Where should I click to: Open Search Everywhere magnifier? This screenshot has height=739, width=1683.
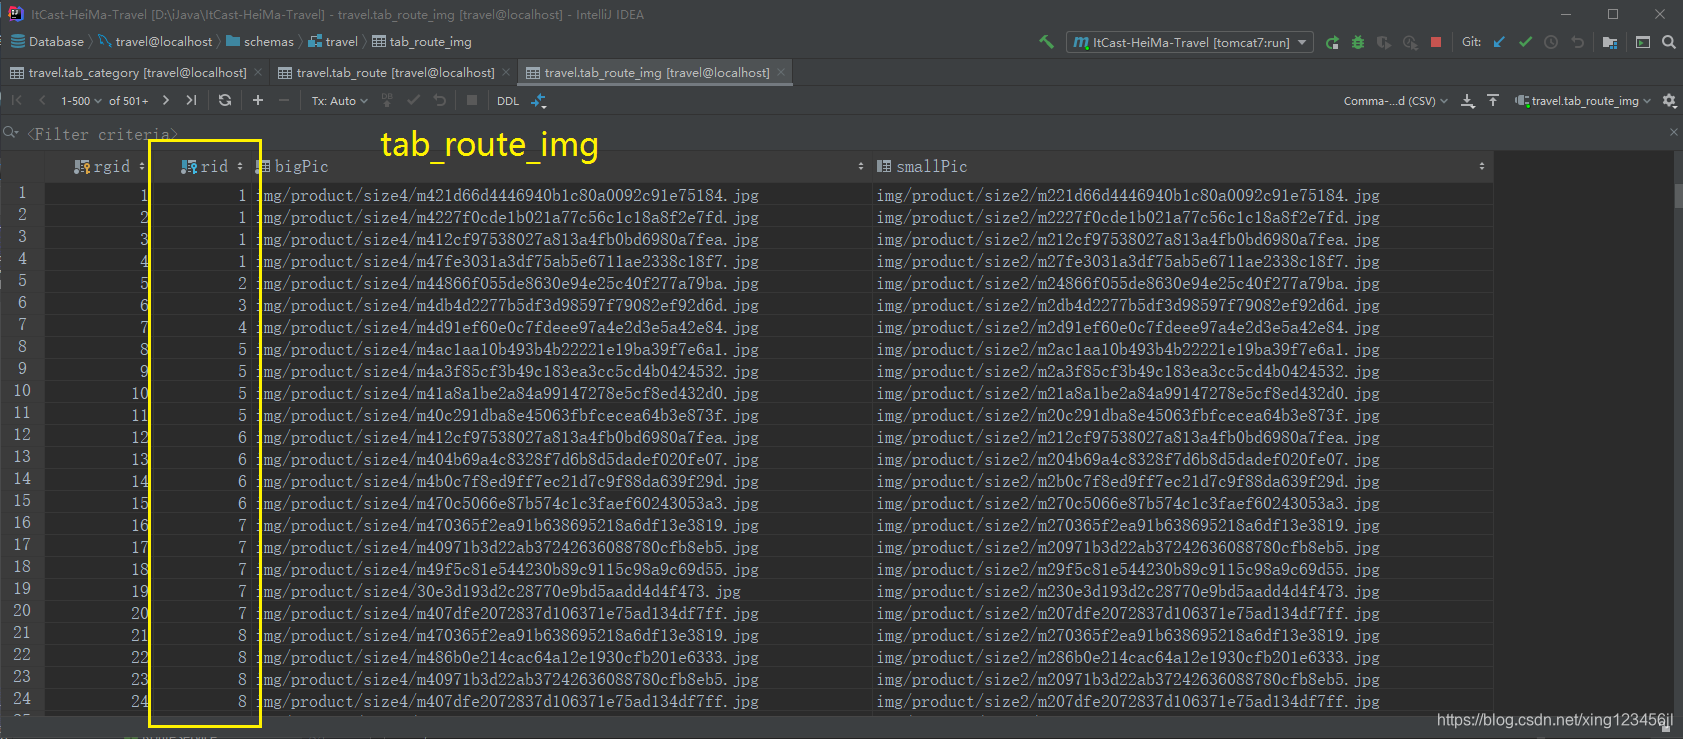click(x=1669, y=42)
